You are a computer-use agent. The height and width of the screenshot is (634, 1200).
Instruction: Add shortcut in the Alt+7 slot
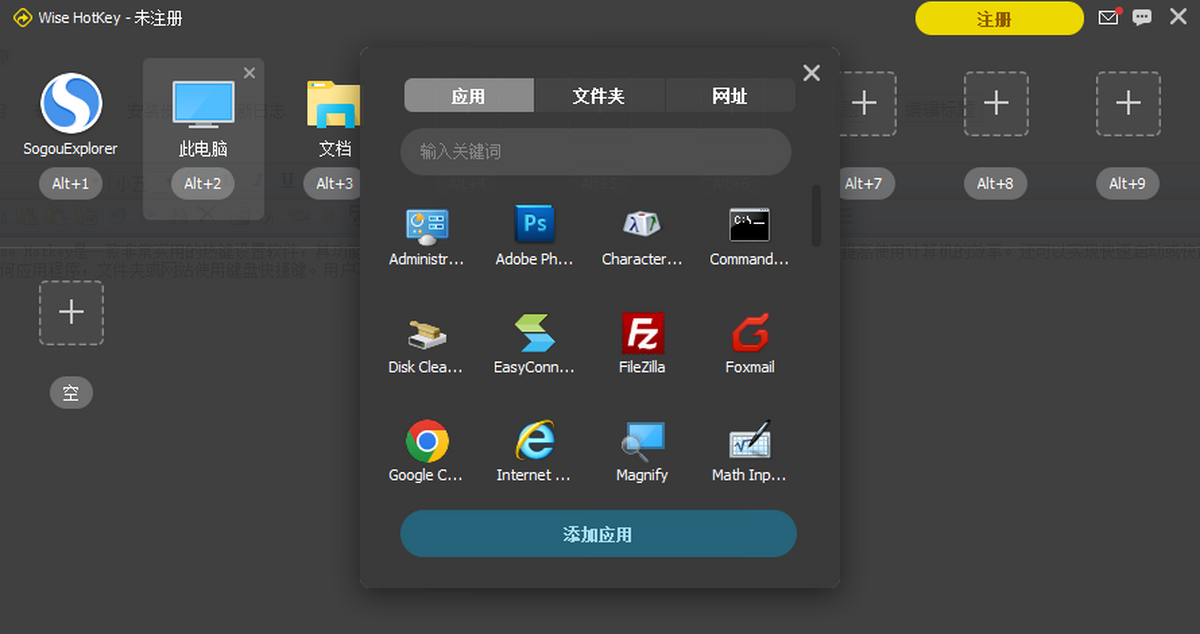click(864, 103)
